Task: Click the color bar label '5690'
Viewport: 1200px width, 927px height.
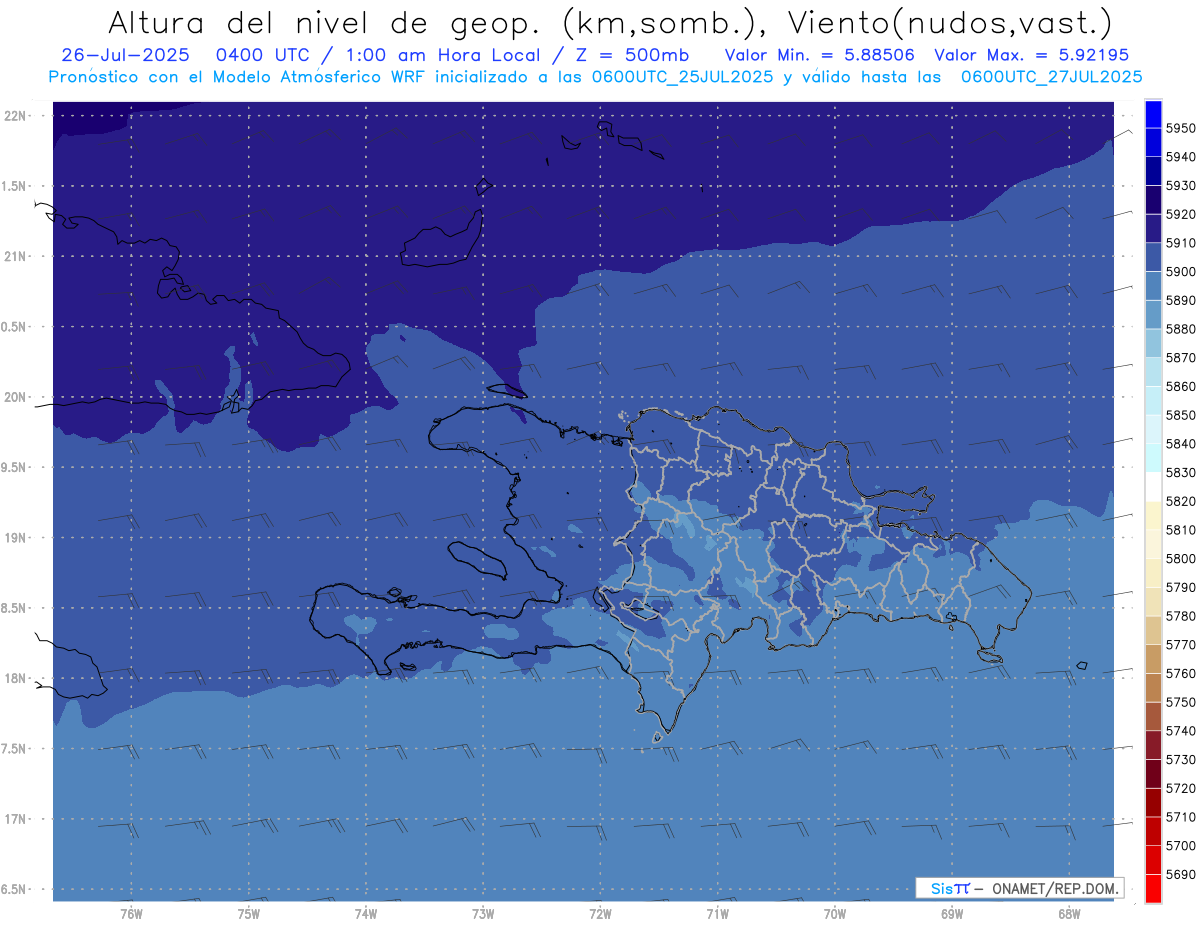Action: (1181, 874)
